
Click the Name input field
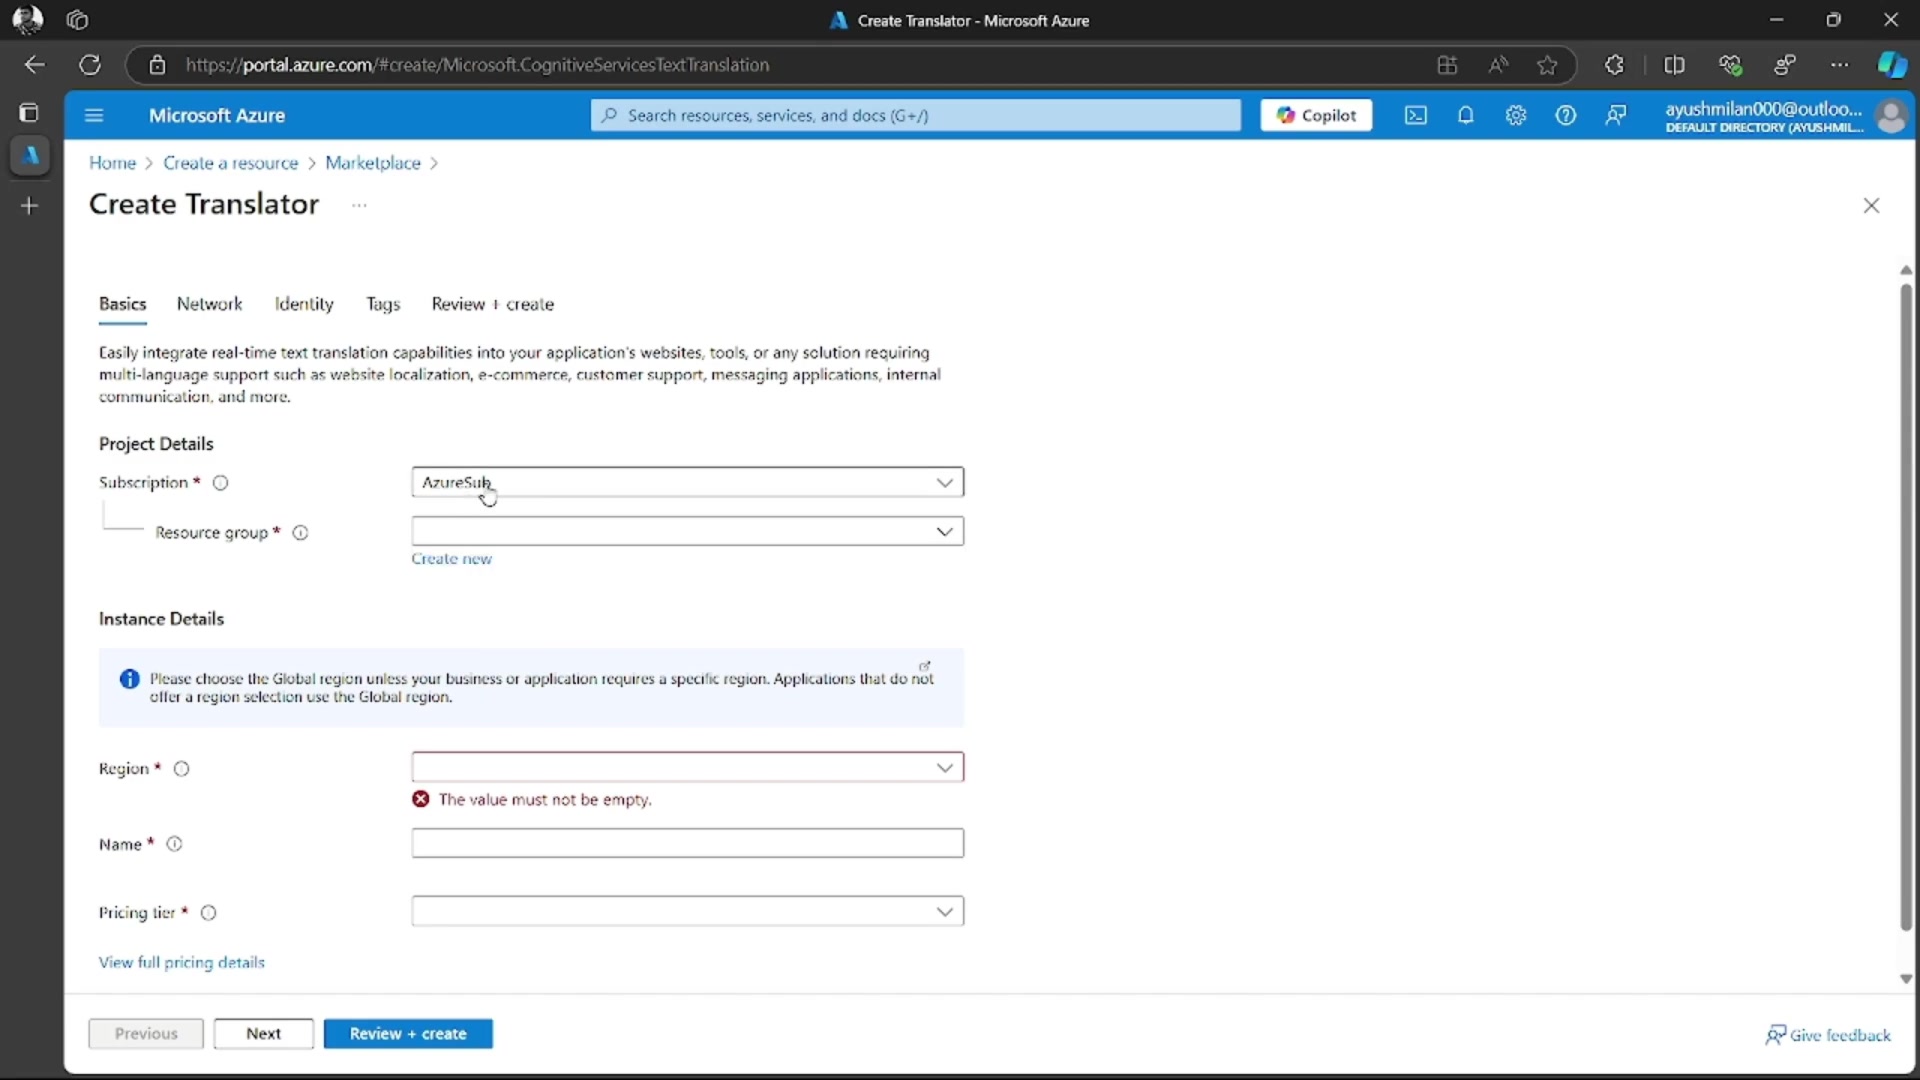coord(687,843)
